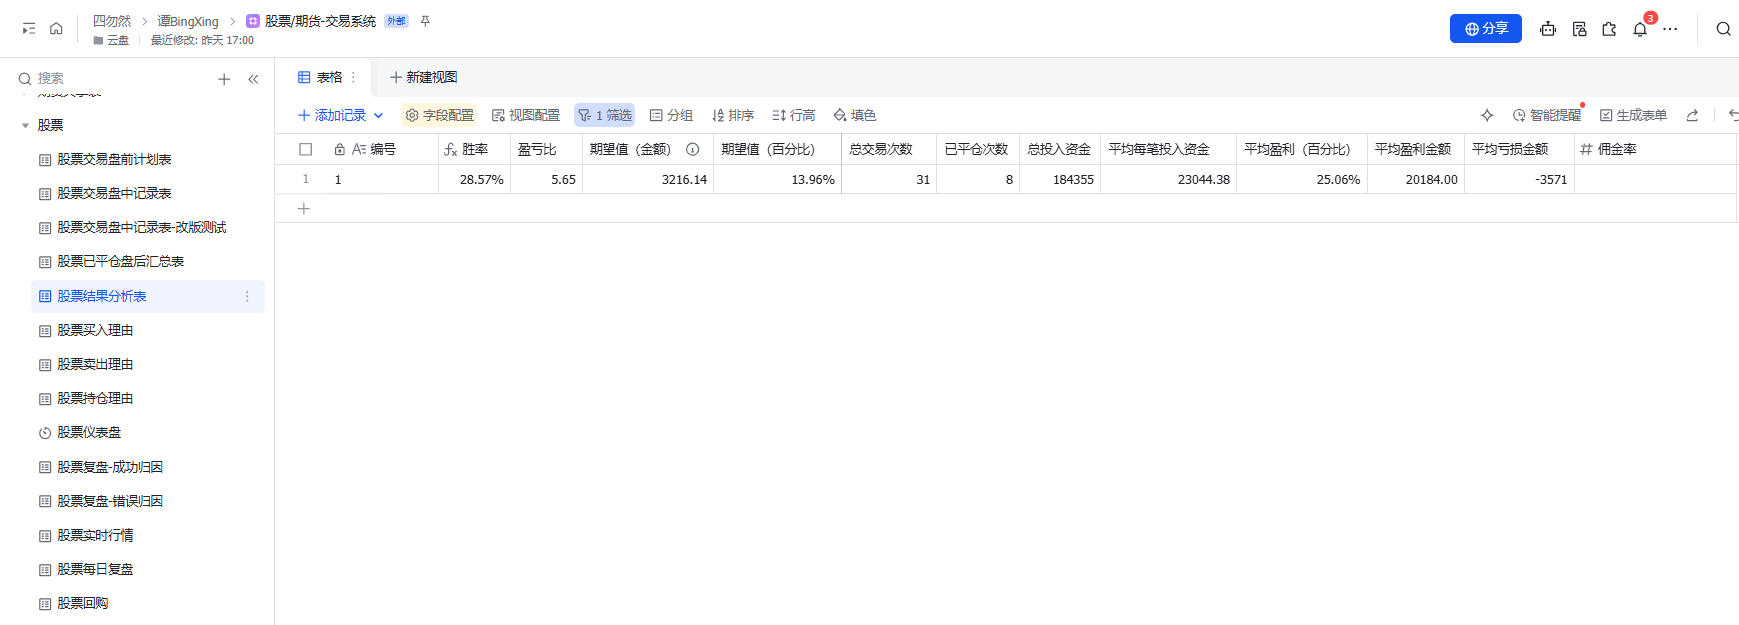This screenshot has height=625, width=1739.
Task: Open 智能提醒 smart reminders
Action: click(1547, 115)
